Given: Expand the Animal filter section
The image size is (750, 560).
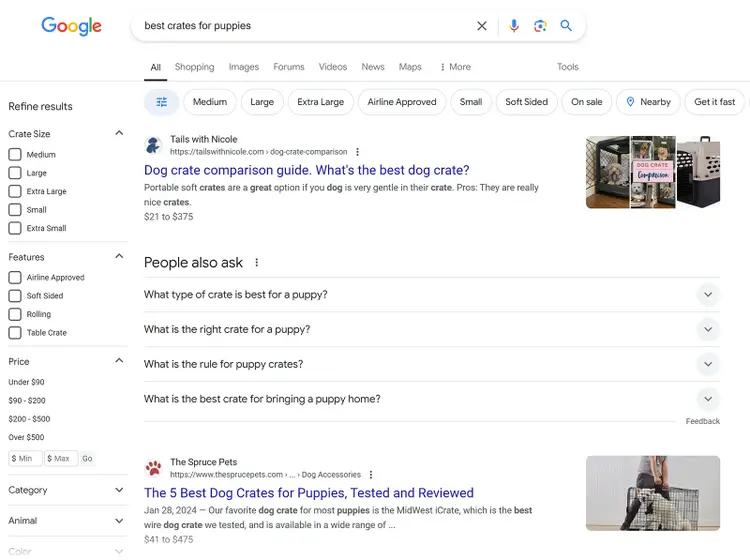Looking at the screenshot, I should tap(119, 521).
